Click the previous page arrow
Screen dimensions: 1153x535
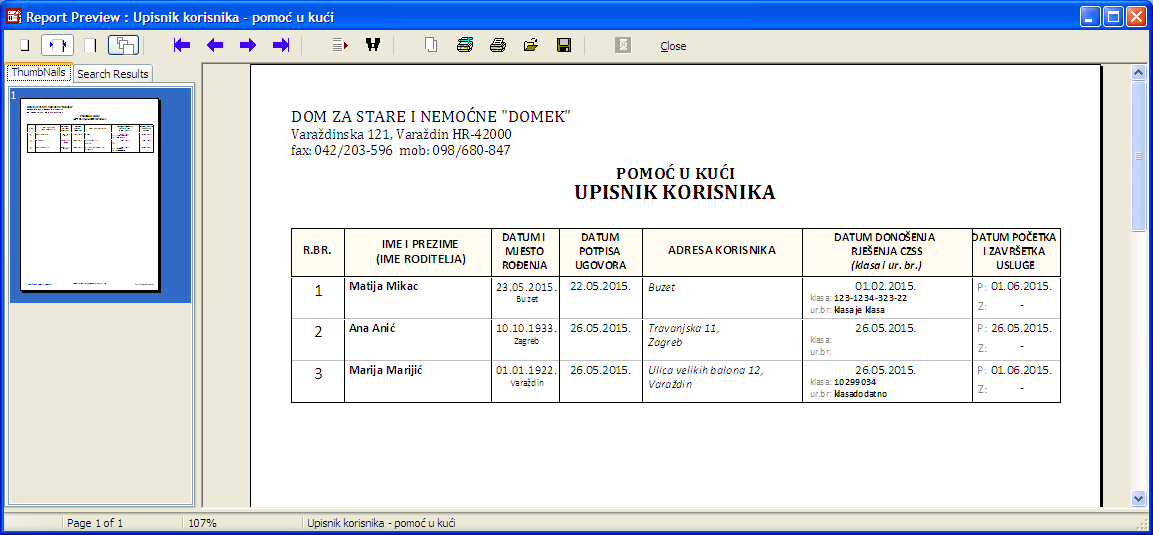pos(214,45)
